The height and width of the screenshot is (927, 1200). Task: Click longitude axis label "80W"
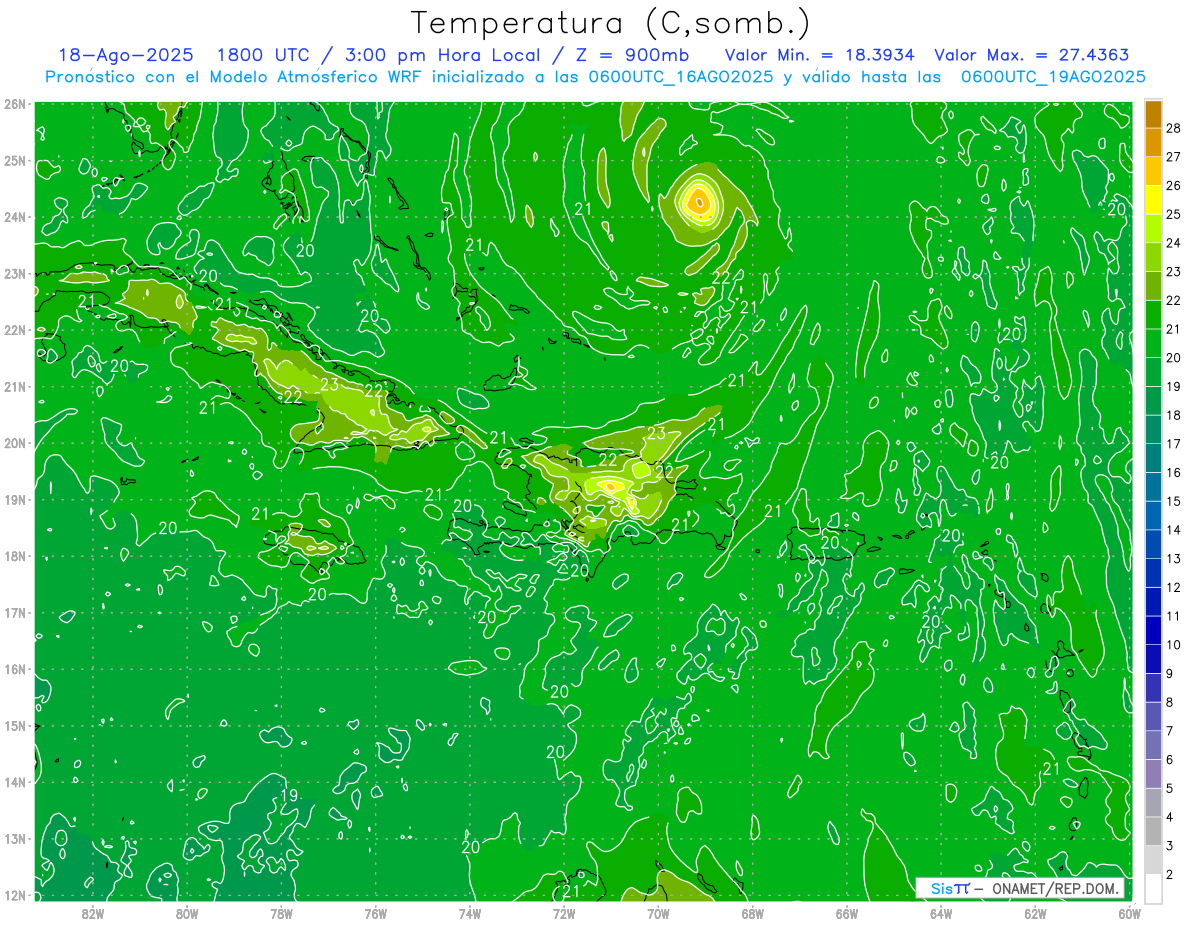[x=187, y=913]
